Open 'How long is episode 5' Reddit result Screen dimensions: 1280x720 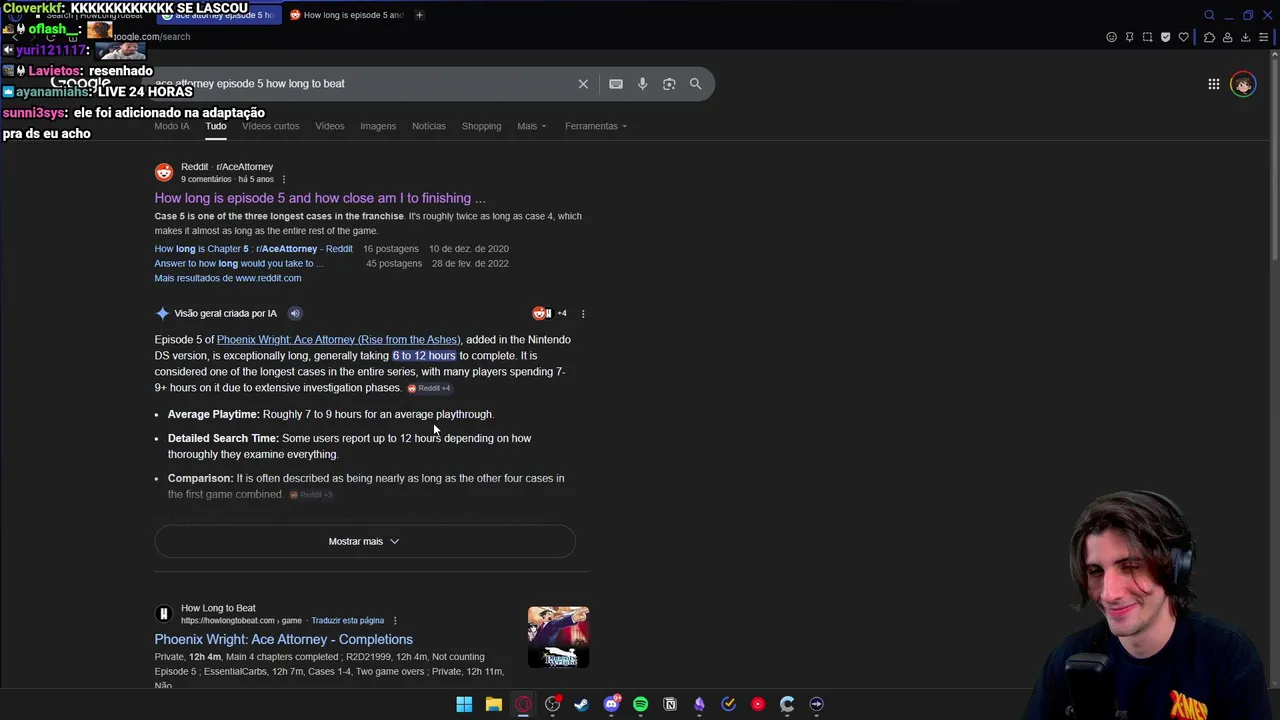click(320, 198)
